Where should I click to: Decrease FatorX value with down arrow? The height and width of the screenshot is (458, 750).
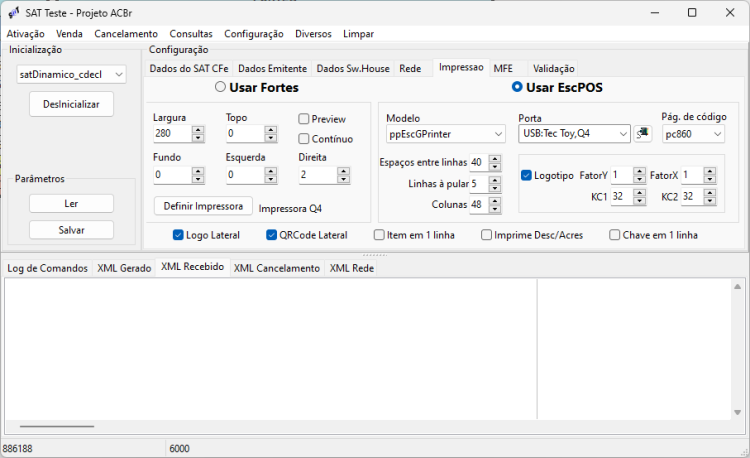coord(710,180)
